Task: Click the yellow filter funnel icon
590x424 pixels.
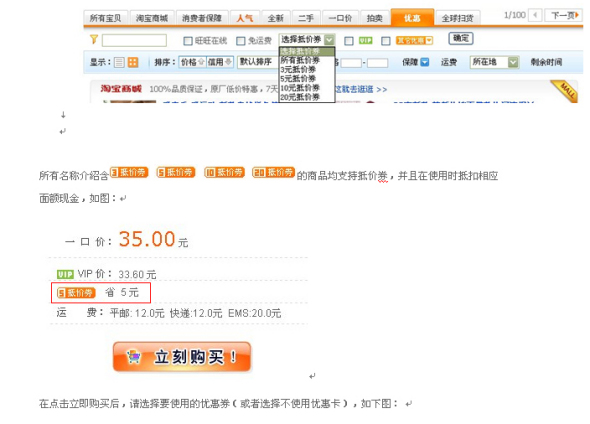Action: [94, 39]
